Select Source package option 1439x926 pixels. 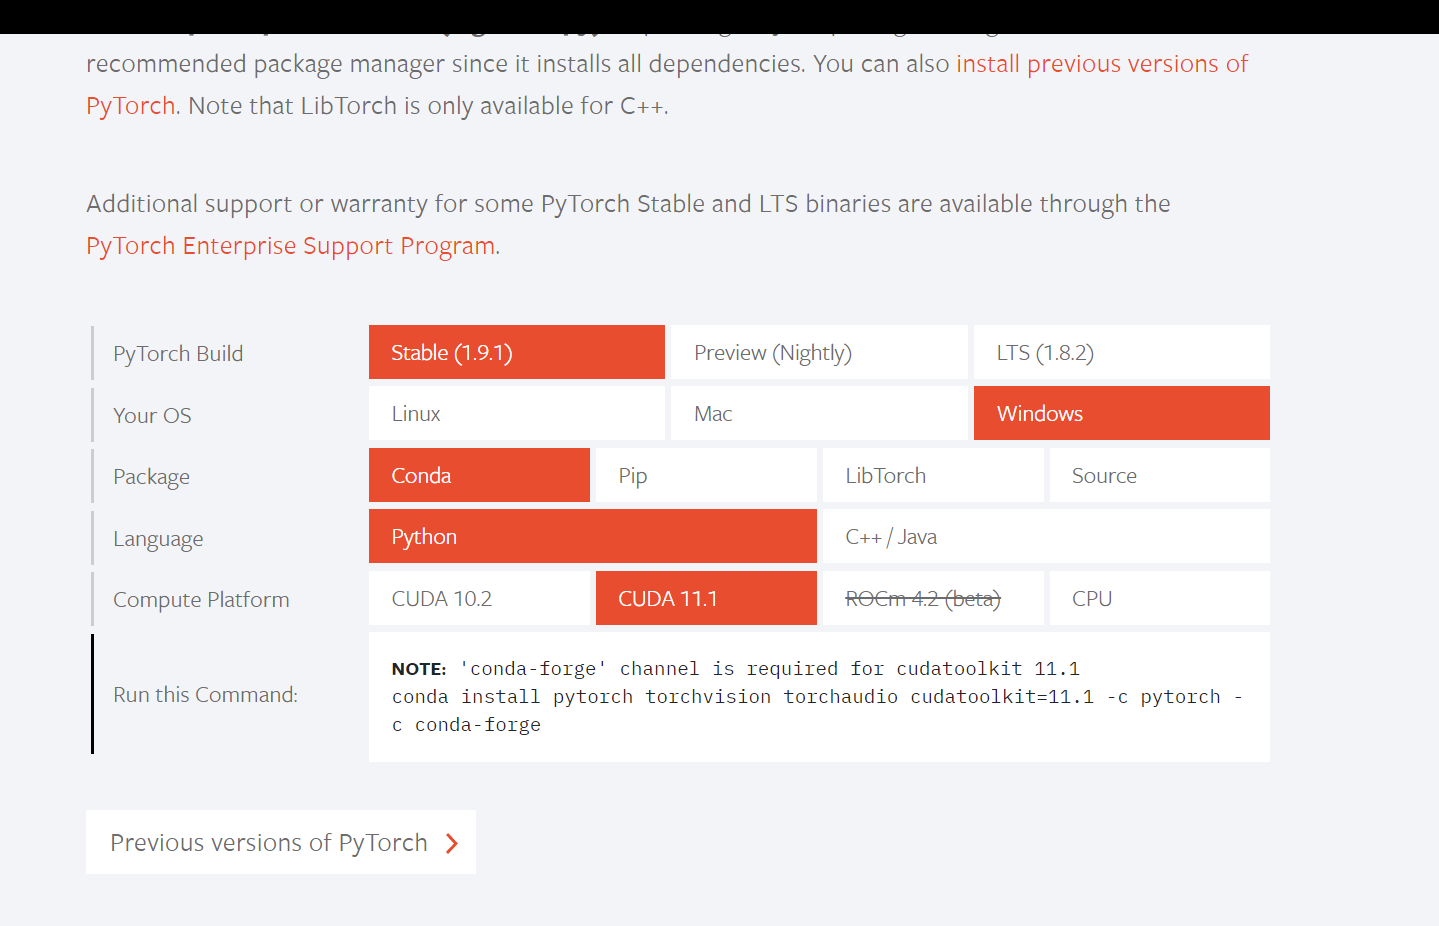(1160, 475)
